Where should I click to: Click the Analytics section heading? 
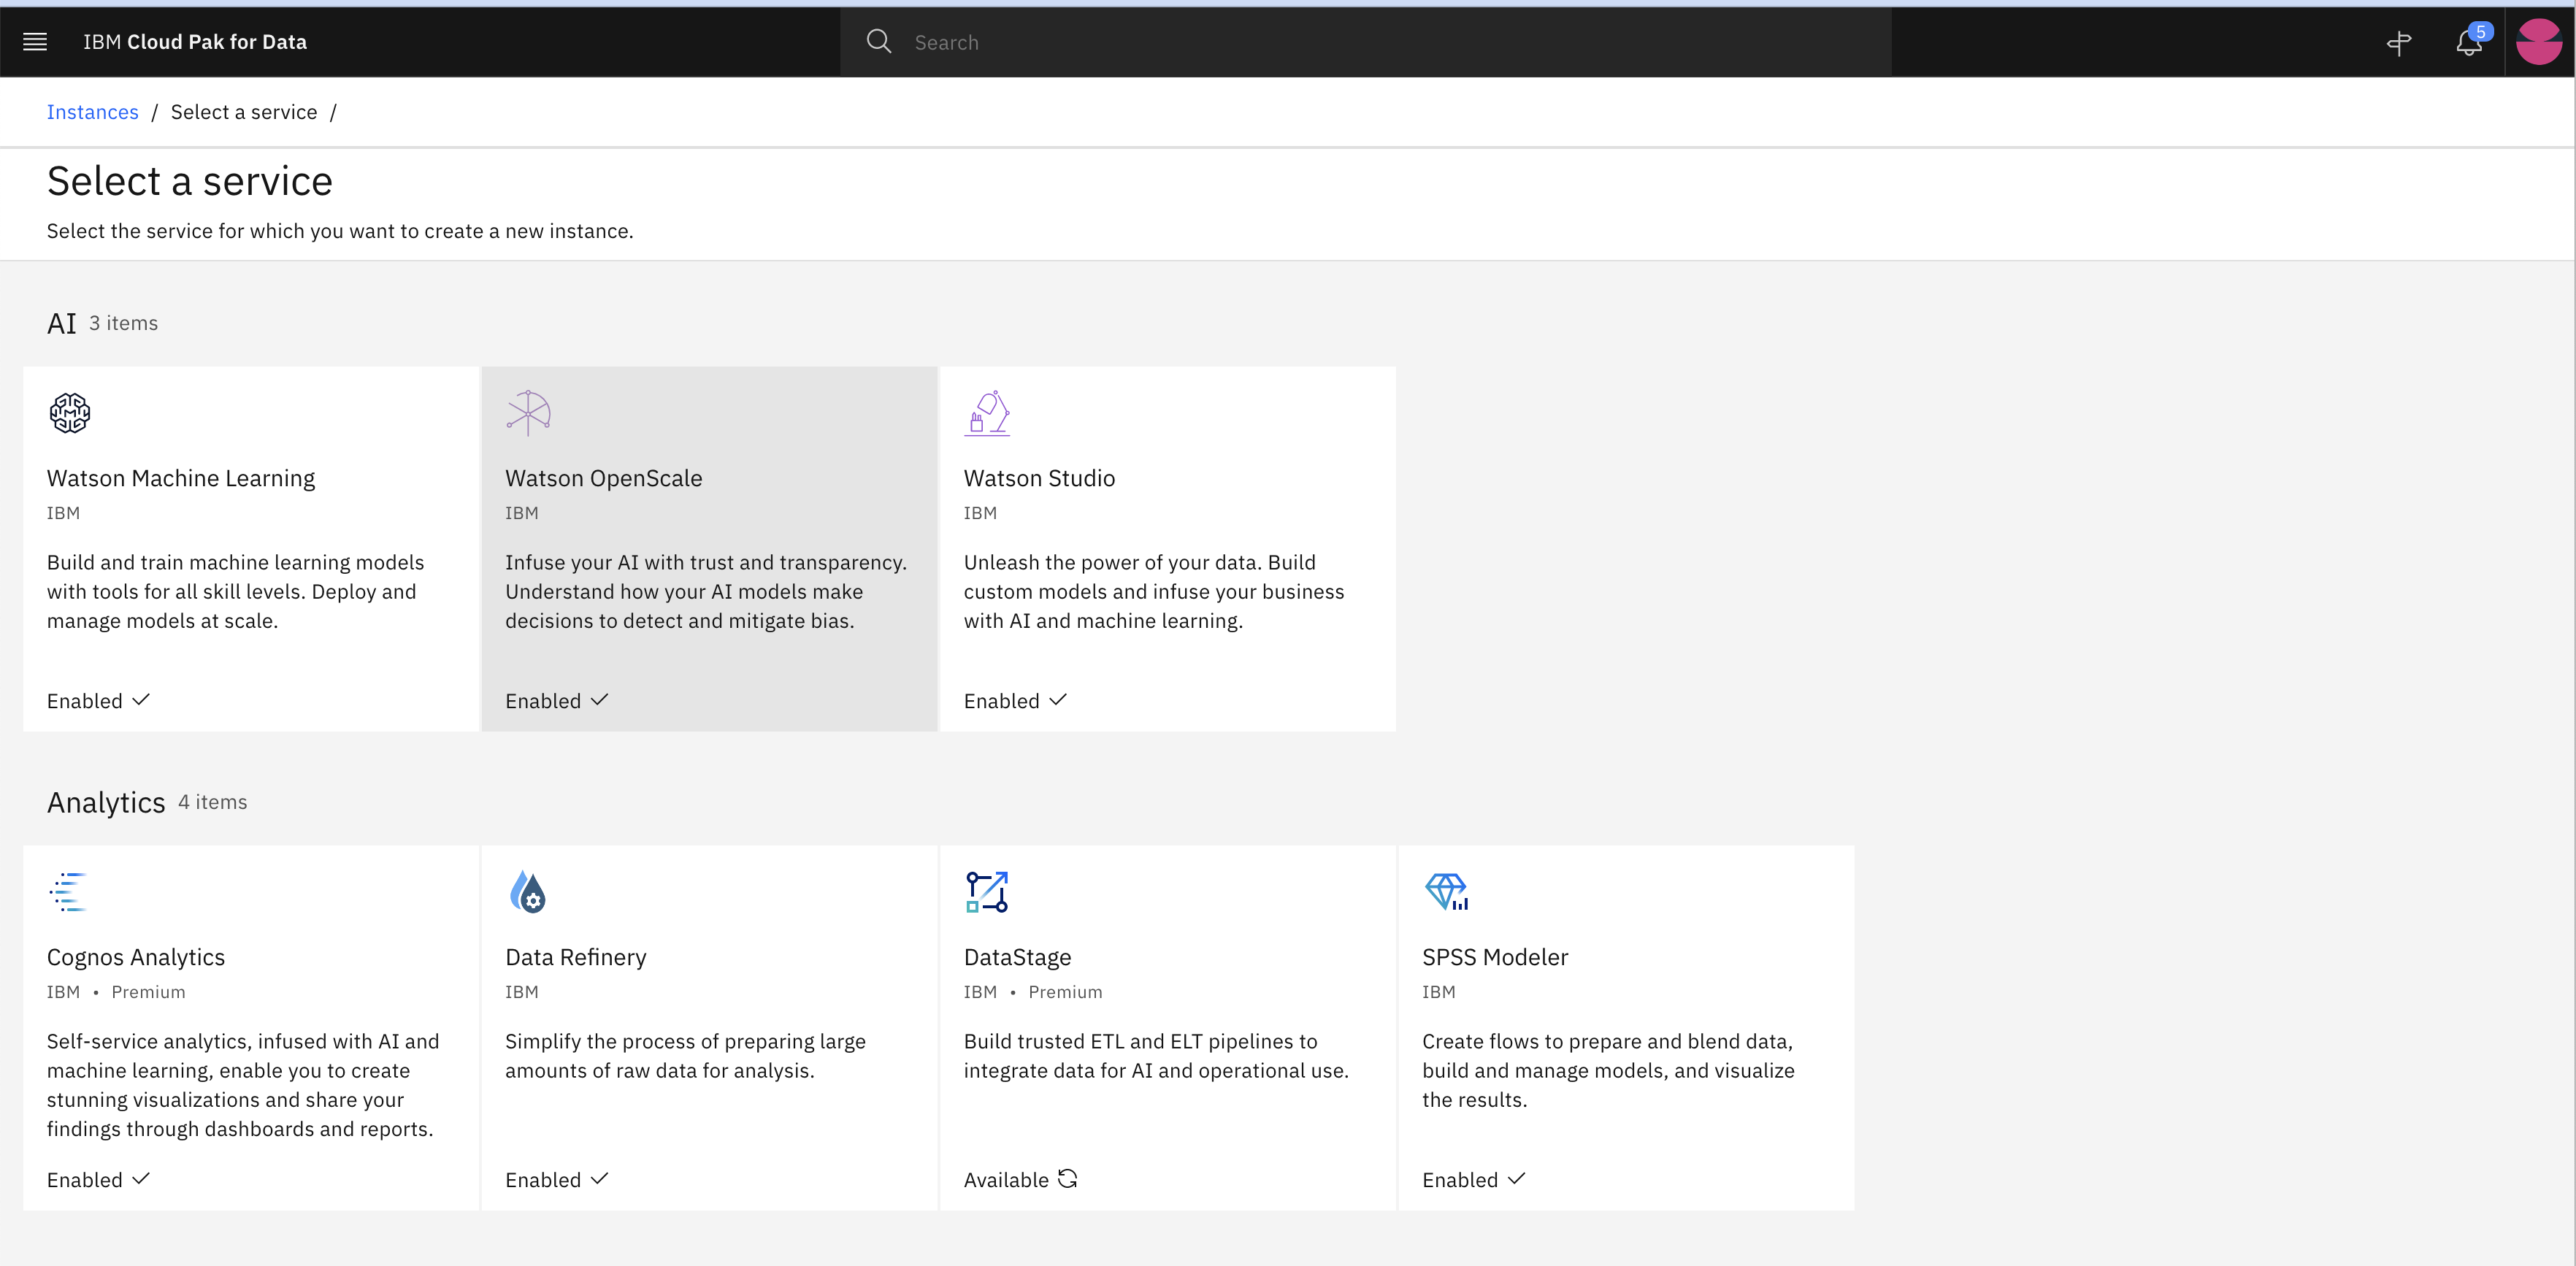click(x=106, y=803)
